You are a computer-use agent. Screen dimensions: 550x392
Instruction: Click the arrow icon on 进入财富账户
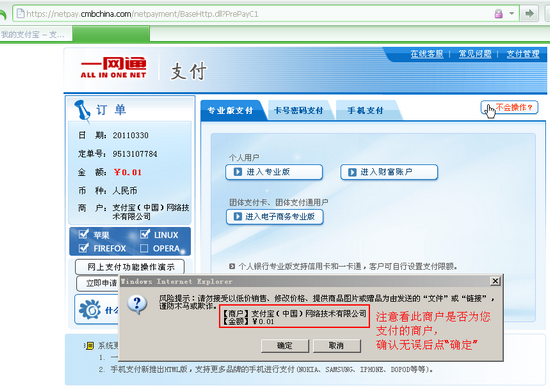[352, 172]
